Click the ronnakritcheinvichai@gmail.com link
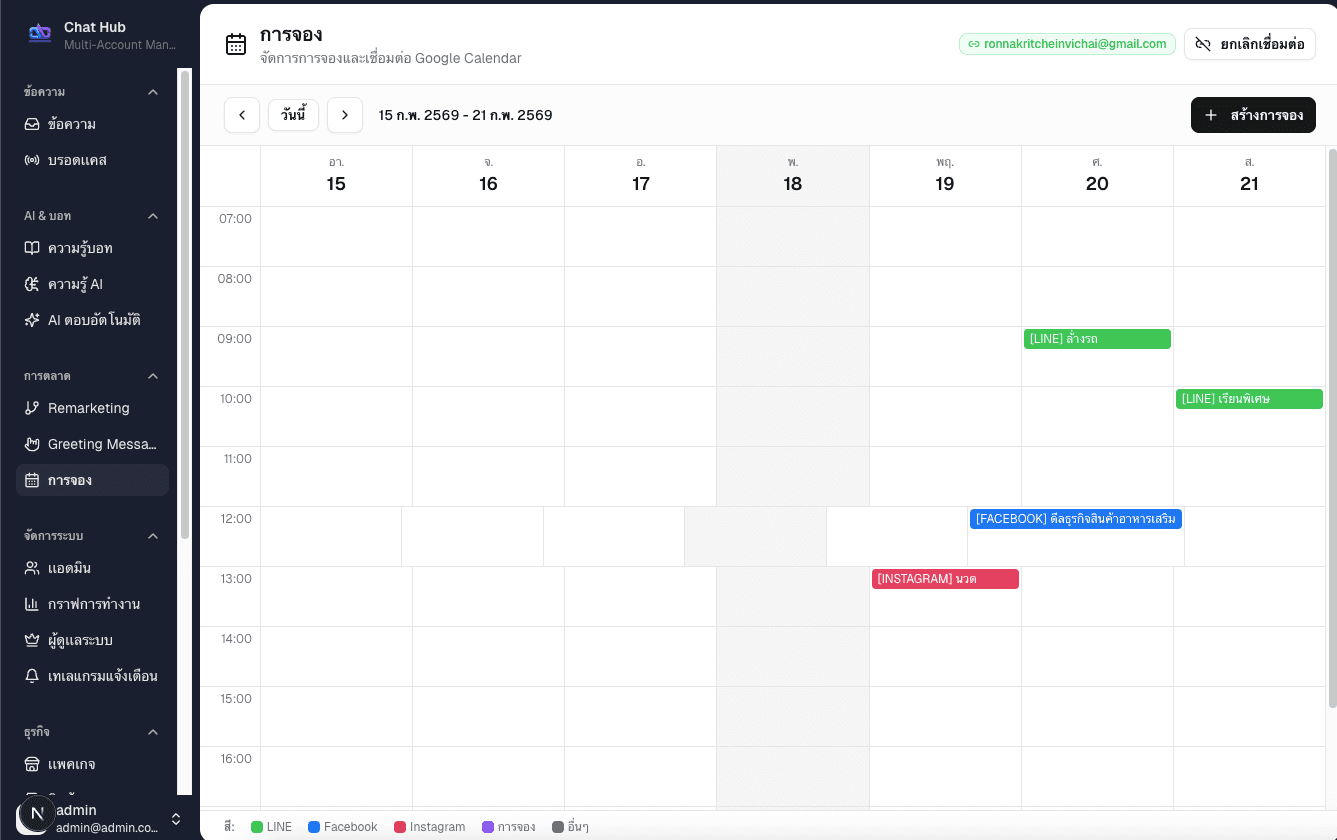 click(x=1067, y=44)
